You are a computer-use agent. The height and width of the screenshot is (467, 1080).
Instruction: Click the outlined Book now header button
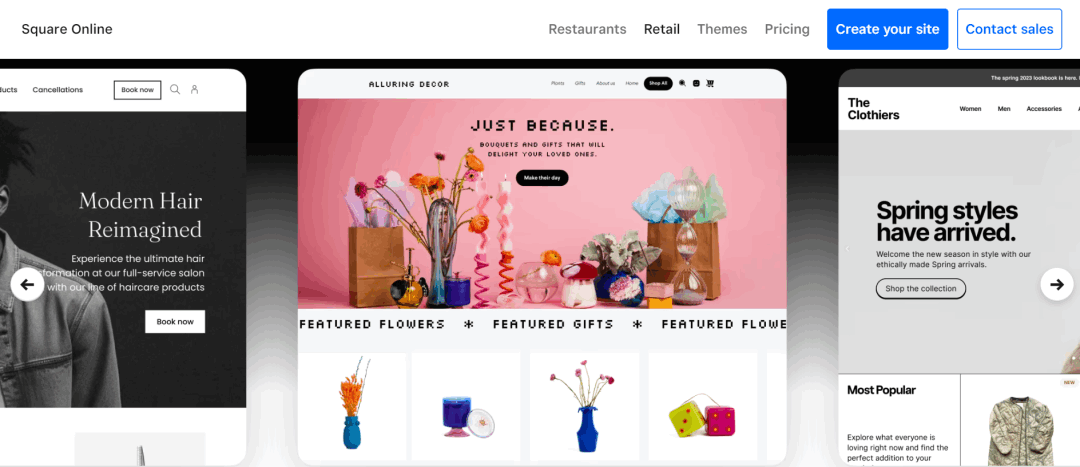138,90
